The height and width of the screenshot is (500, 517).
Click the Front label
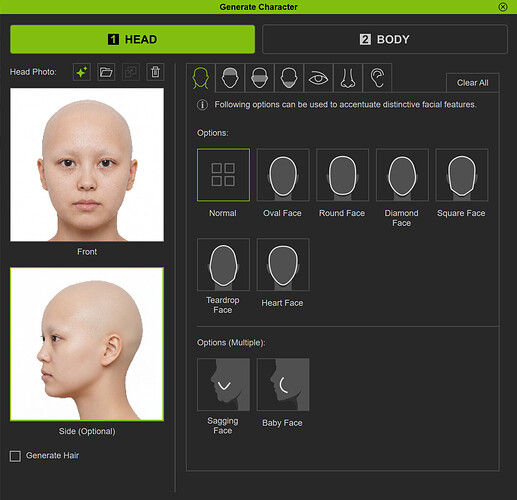[87, 252]
